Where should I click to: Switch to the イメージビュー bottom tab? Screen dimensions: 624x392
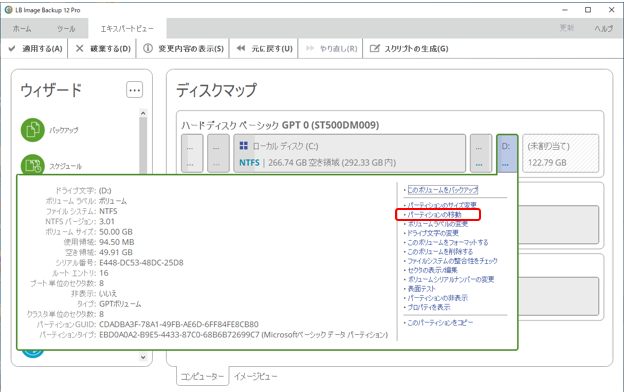255,376
